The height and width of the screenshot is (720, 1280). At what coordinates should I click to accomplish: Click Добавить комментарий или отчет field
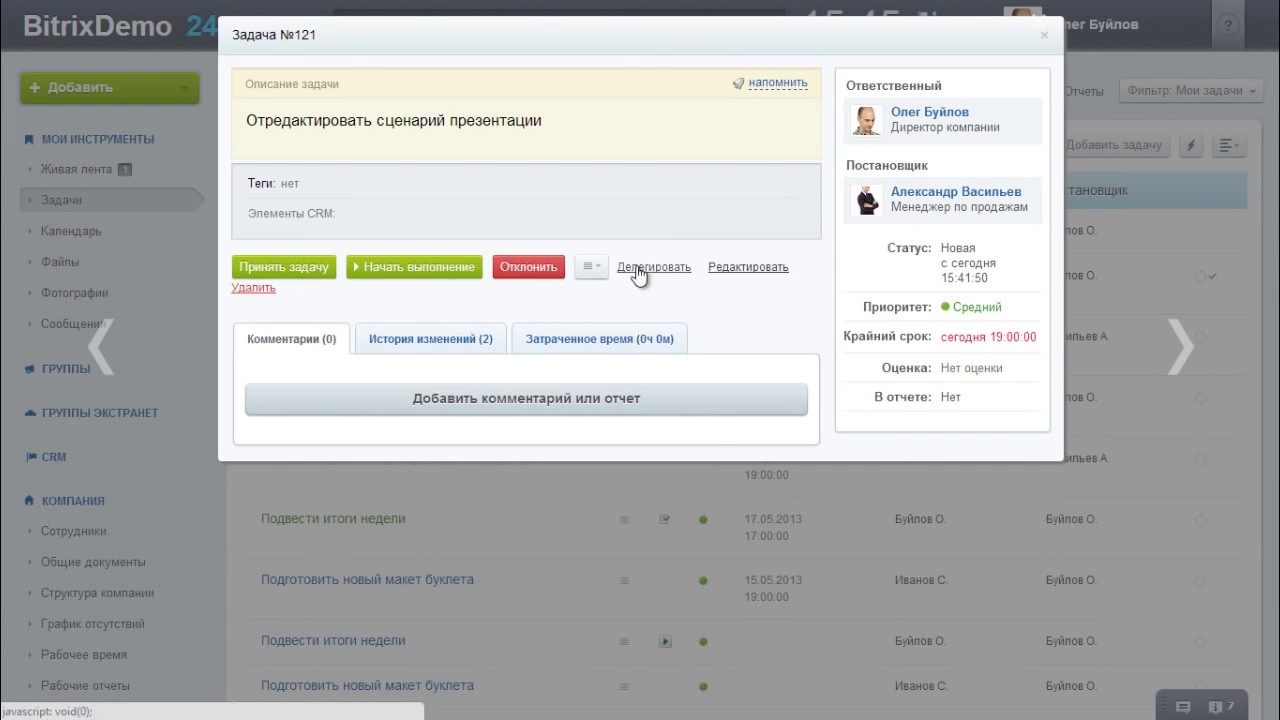coord(526,398)
